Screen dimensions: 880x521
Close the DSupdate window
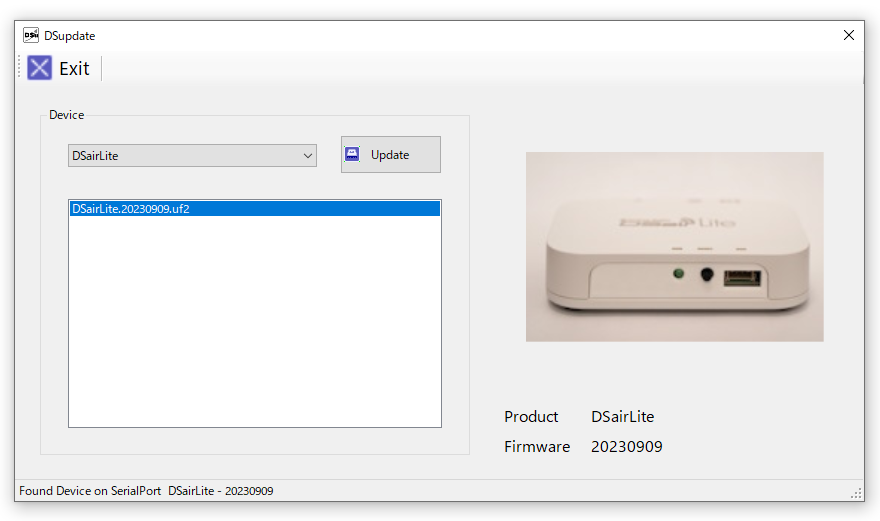click(x=849, y=35)
